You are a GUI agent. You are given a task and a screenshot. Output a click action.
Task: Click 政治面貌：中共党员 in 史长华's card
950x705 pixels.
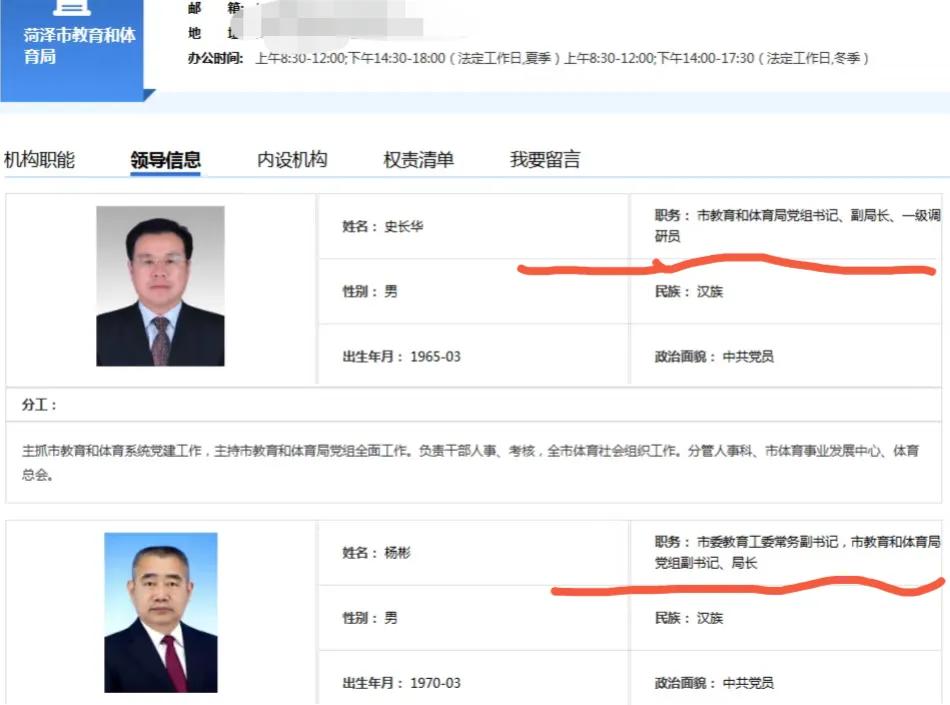click(714, 357)
